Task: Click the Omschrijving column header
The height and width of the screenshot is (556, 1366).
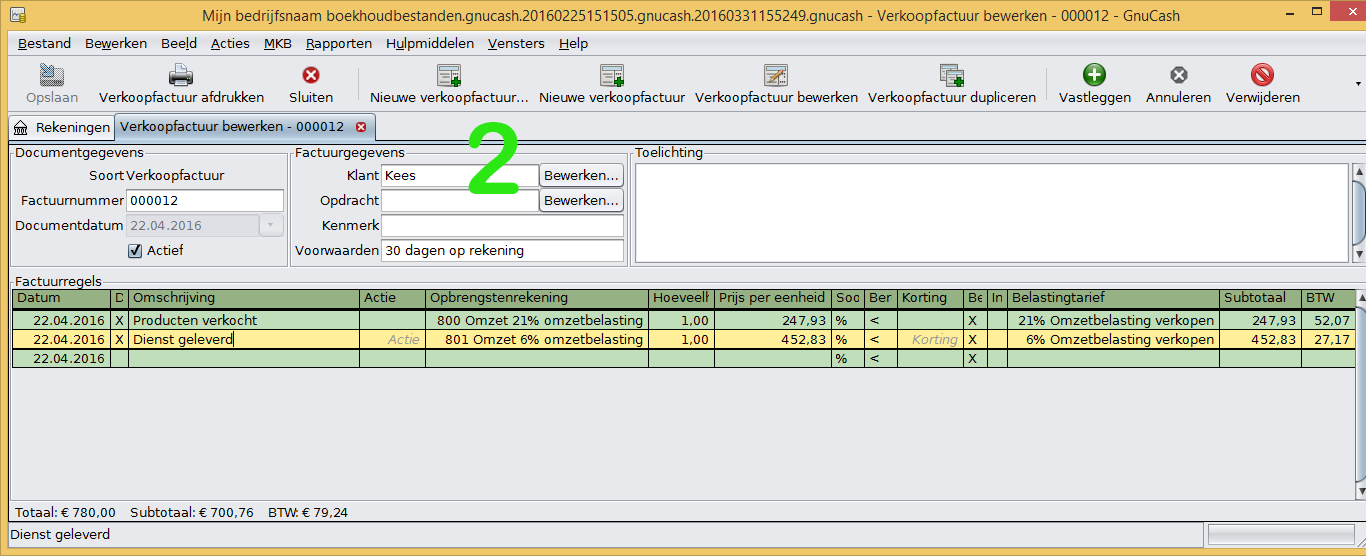Action: [x=244, y=298]
